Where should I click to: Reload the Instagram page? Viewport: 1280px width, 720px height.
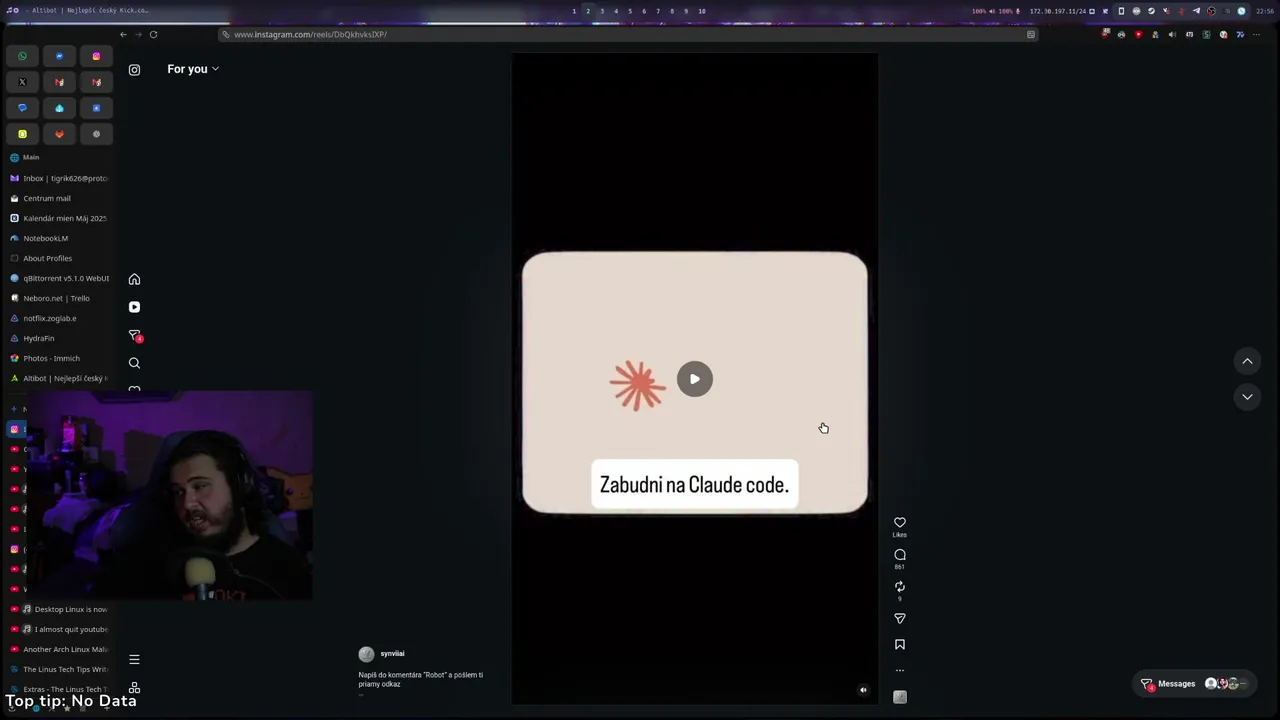pos(153,34)
